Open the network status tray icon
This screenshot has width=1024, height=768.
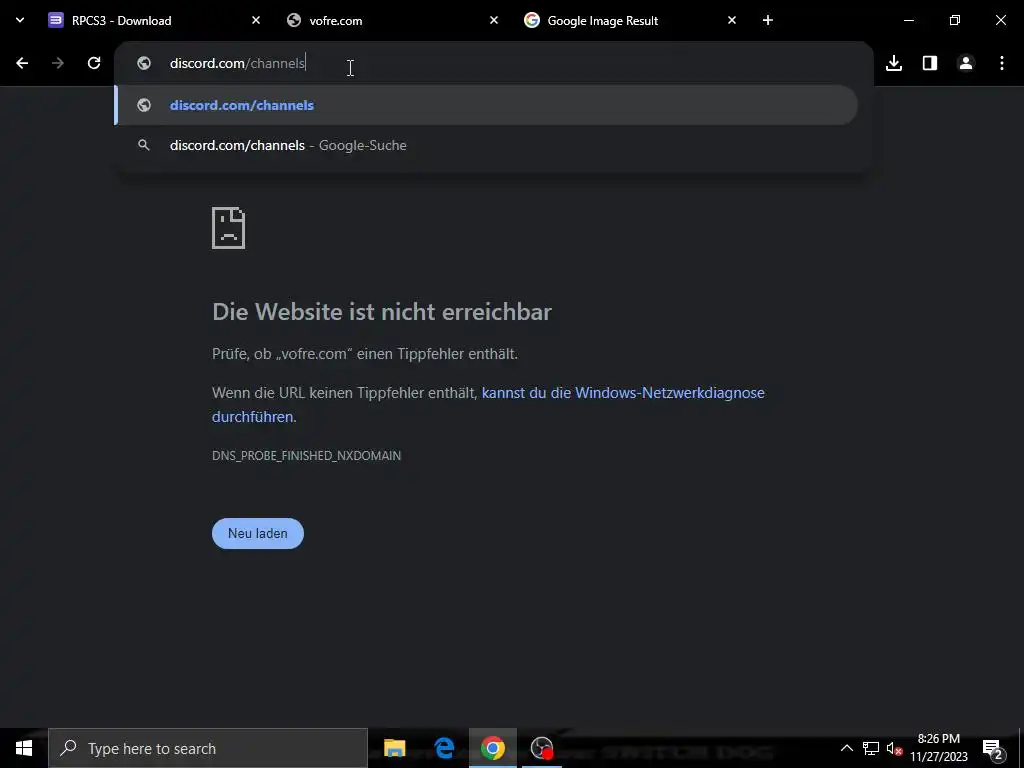click(x=871, y=748)
